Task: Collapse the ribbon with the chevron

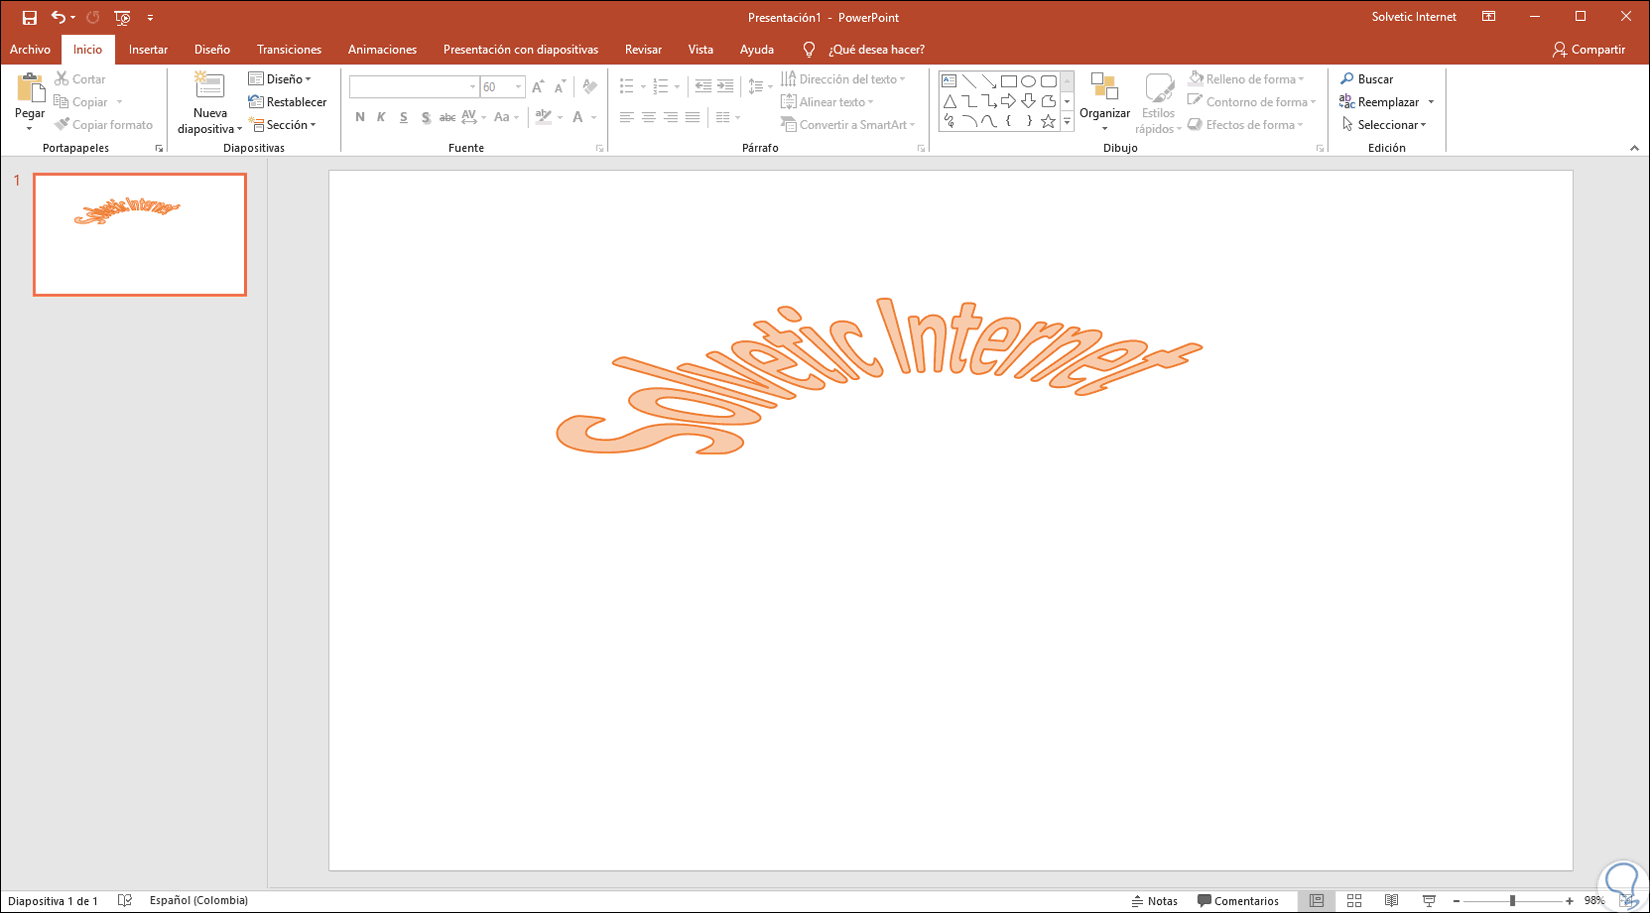Action: 1634,148
